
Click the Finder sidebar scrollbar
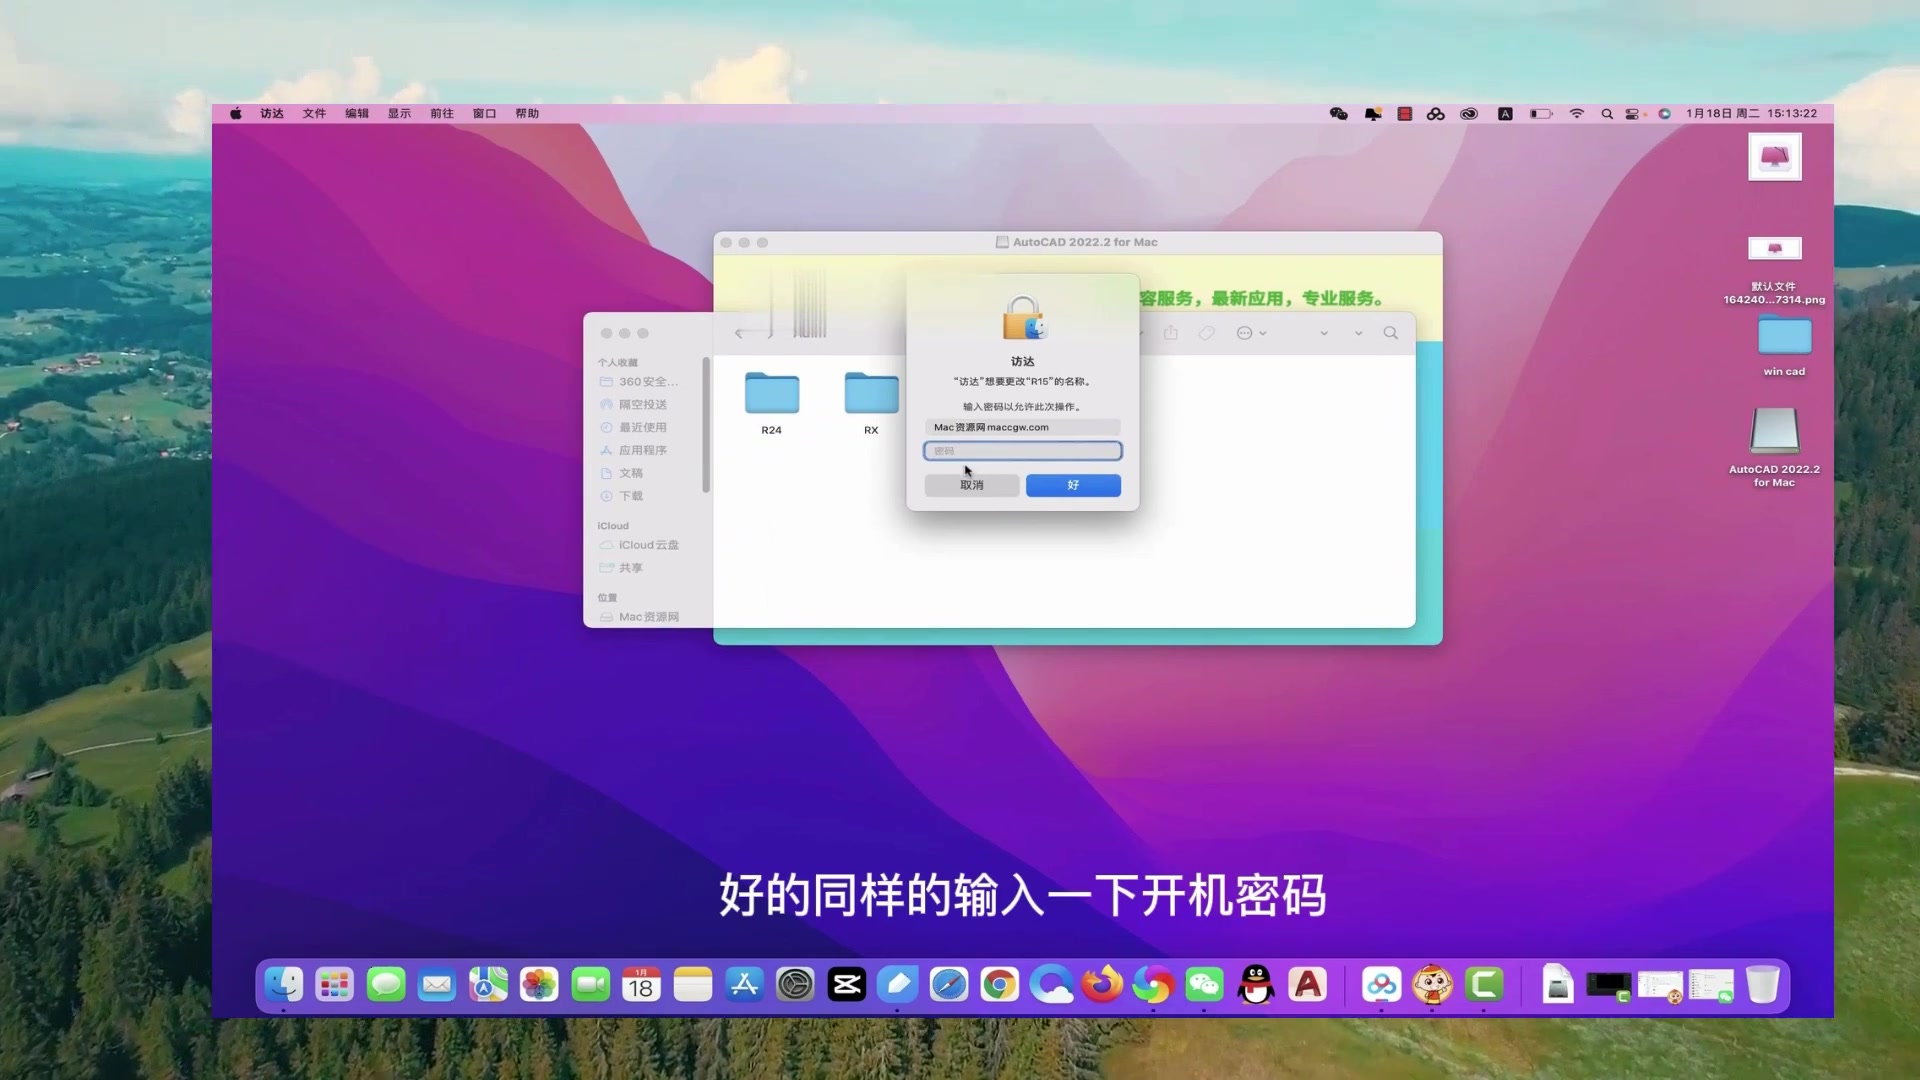706,425
